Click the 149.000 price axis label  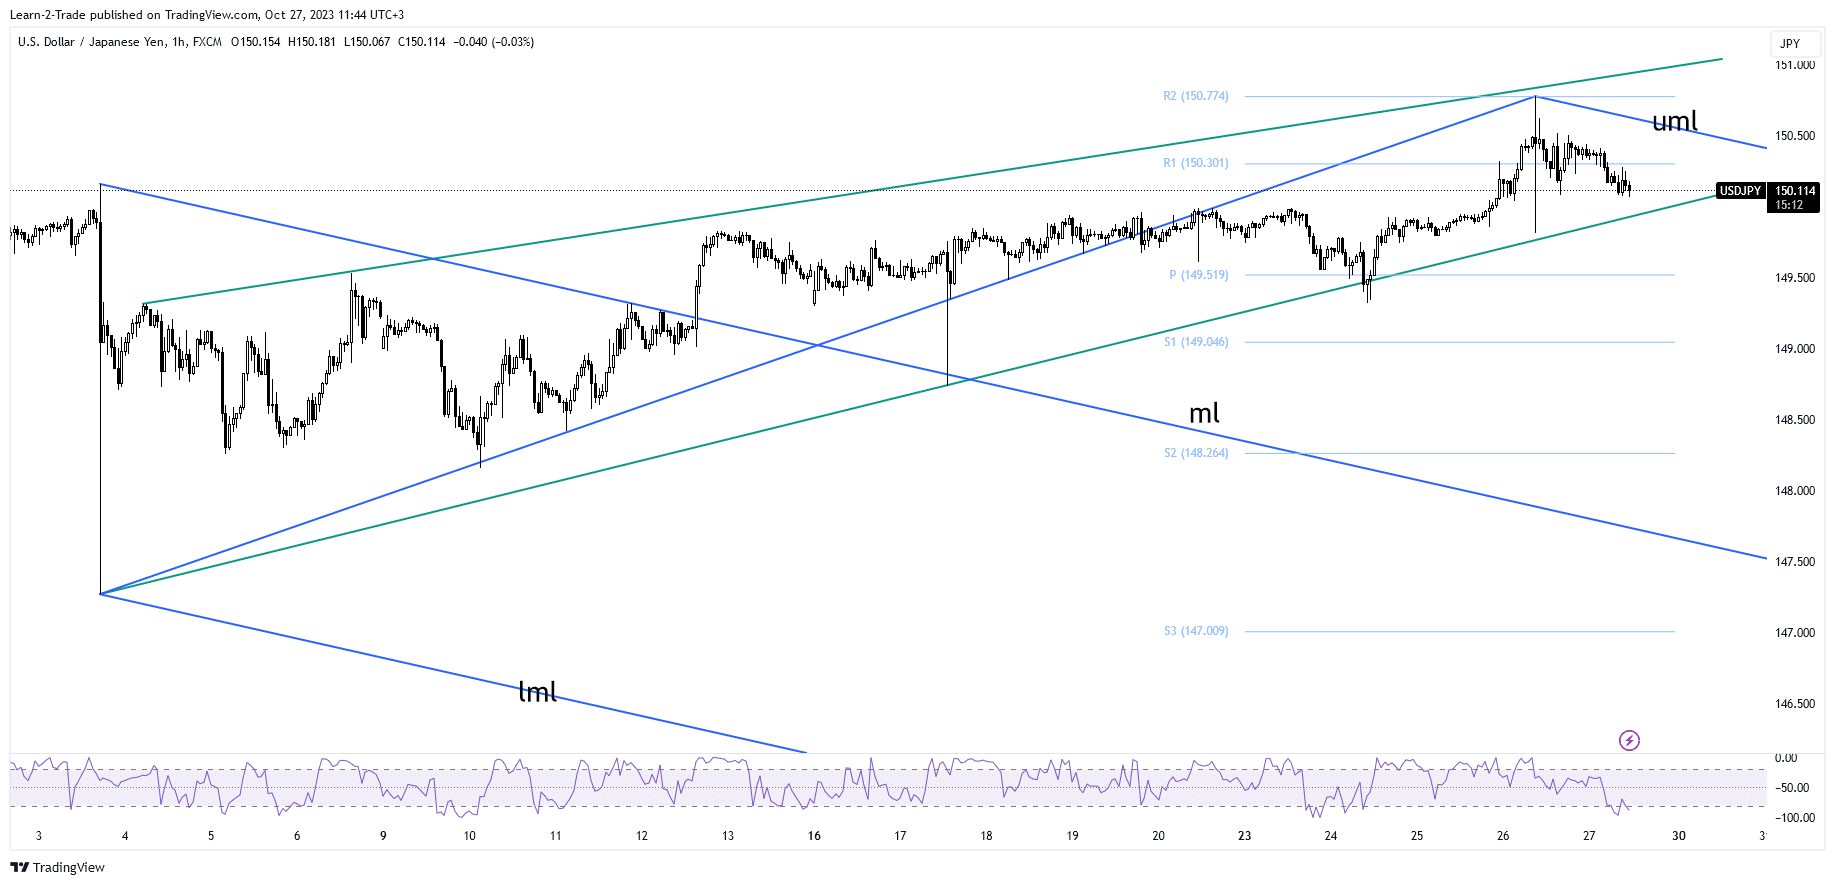coord(1795,349)
